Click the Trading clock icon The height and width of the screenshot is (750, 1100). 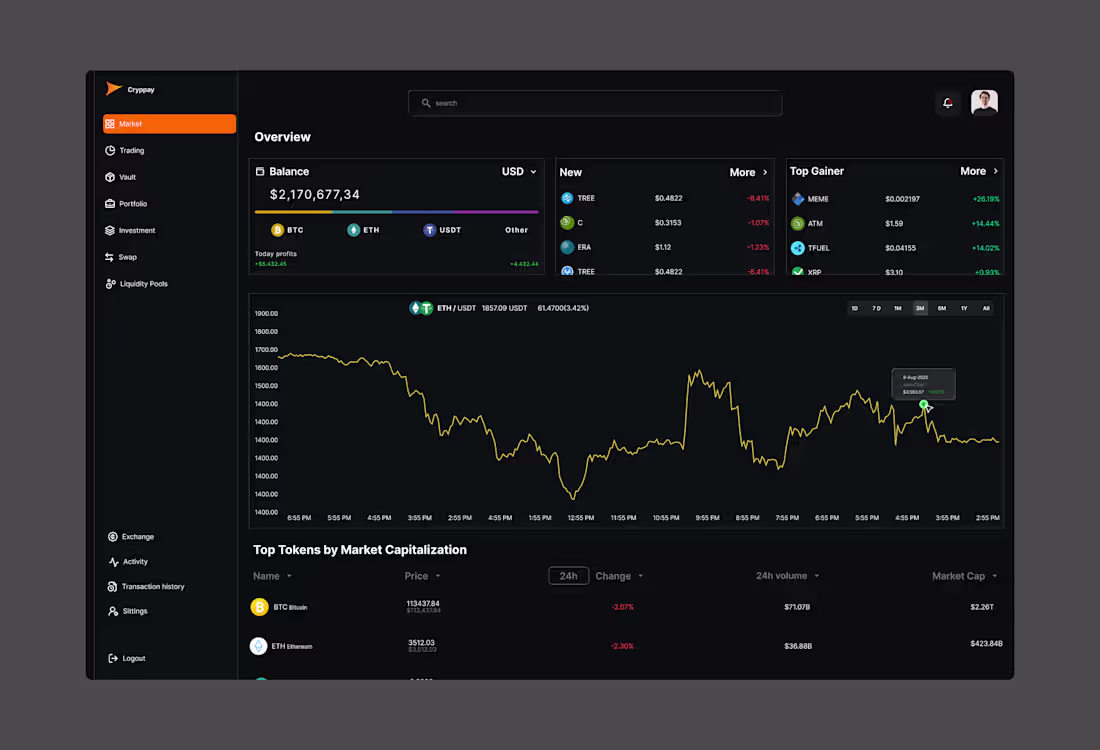point(112,150)
